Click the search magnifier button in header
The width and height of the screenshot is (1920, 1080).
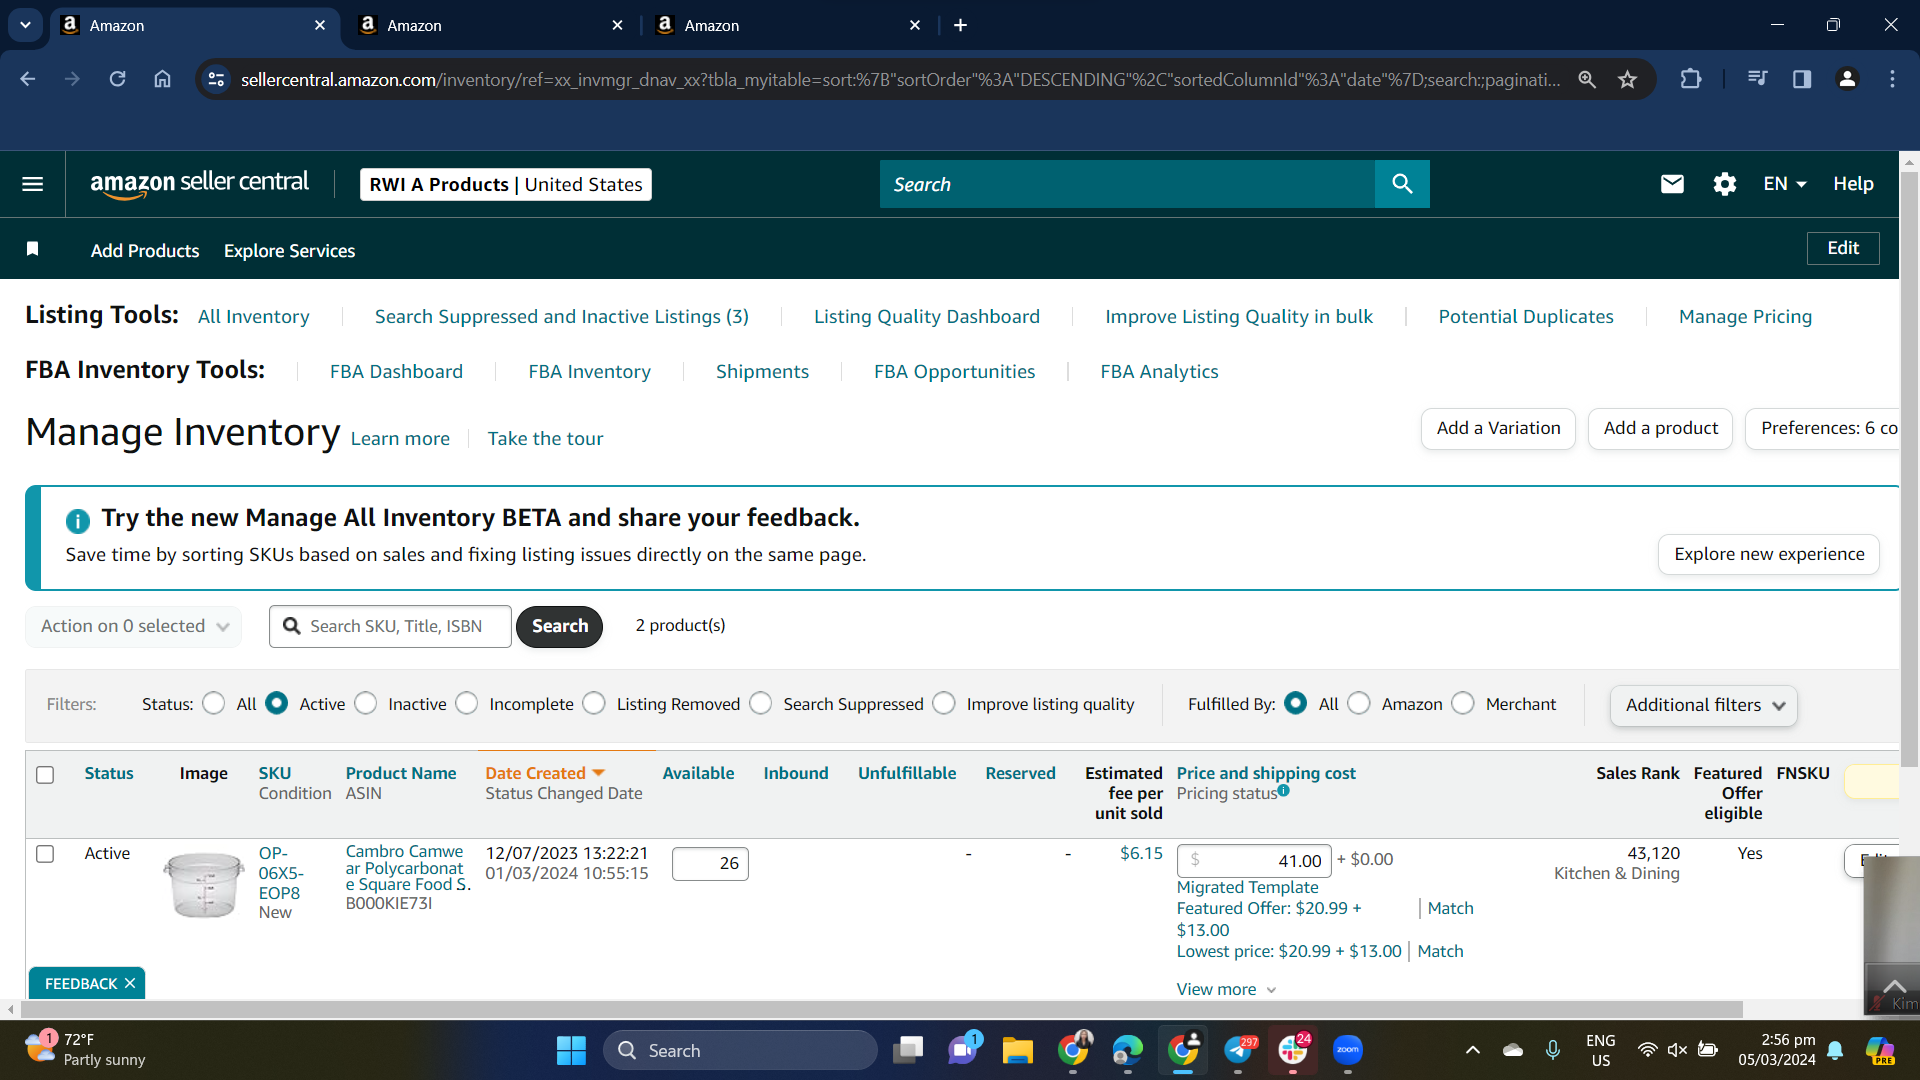point(1402,184)
